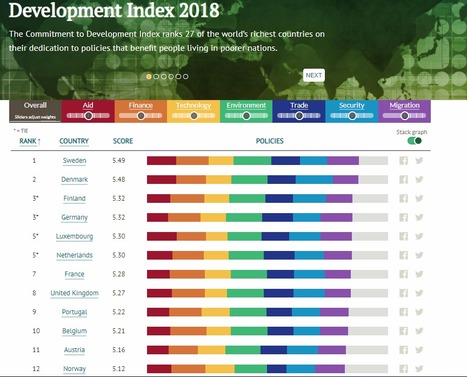Tweet Sweden's ranking via Twitter icon
This screenshot has width=467, height=377.
[x=419, y=161]
